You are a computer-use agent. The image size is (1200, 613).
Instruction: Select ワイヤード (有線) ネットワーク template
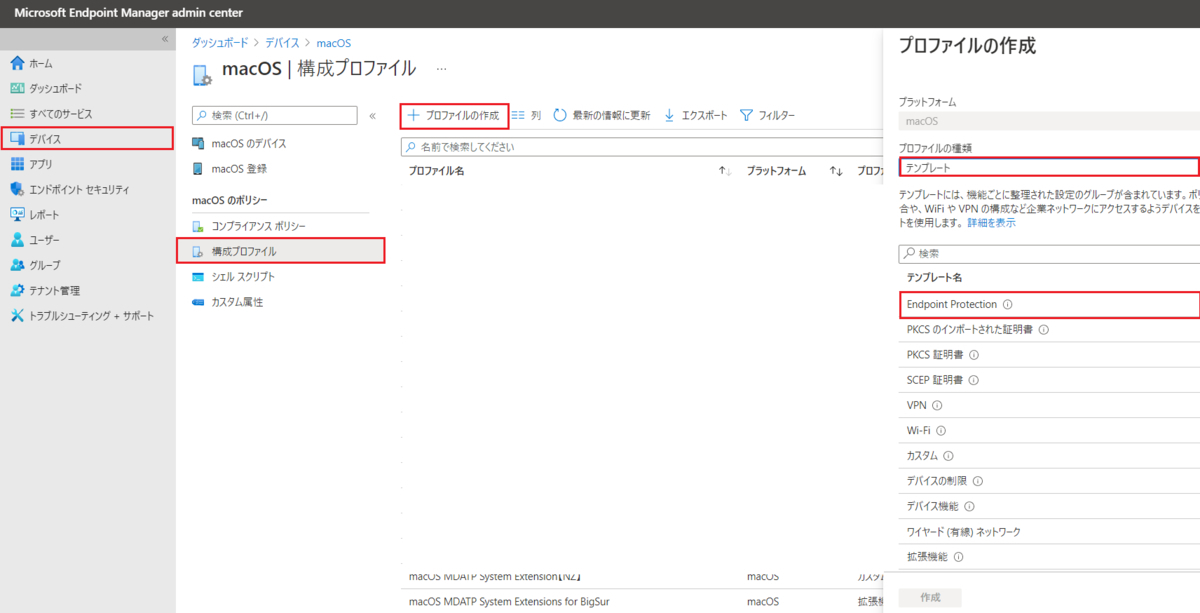coord(1048,532)
